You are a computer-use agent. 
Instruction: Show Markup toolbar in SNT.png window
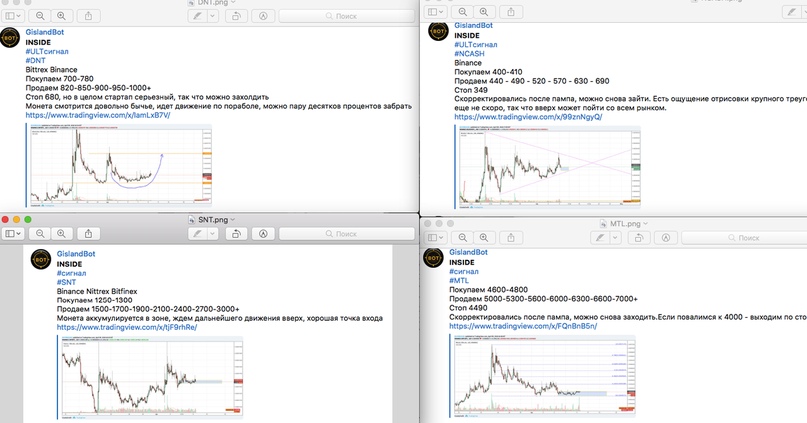263,234
